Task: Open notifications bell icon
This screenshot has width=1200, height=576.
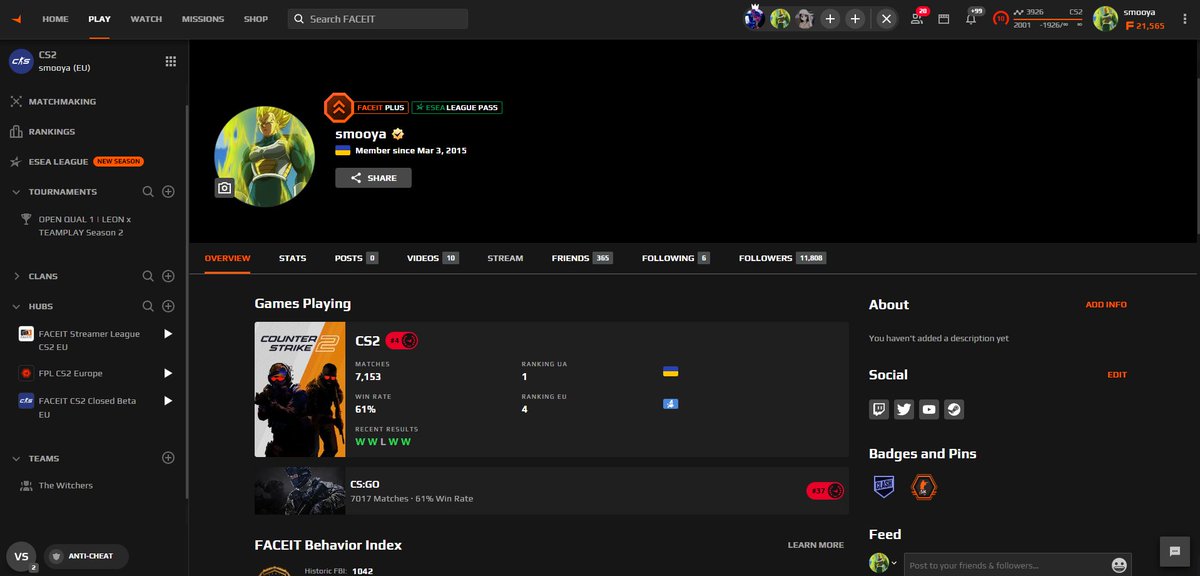Action: 971,18
